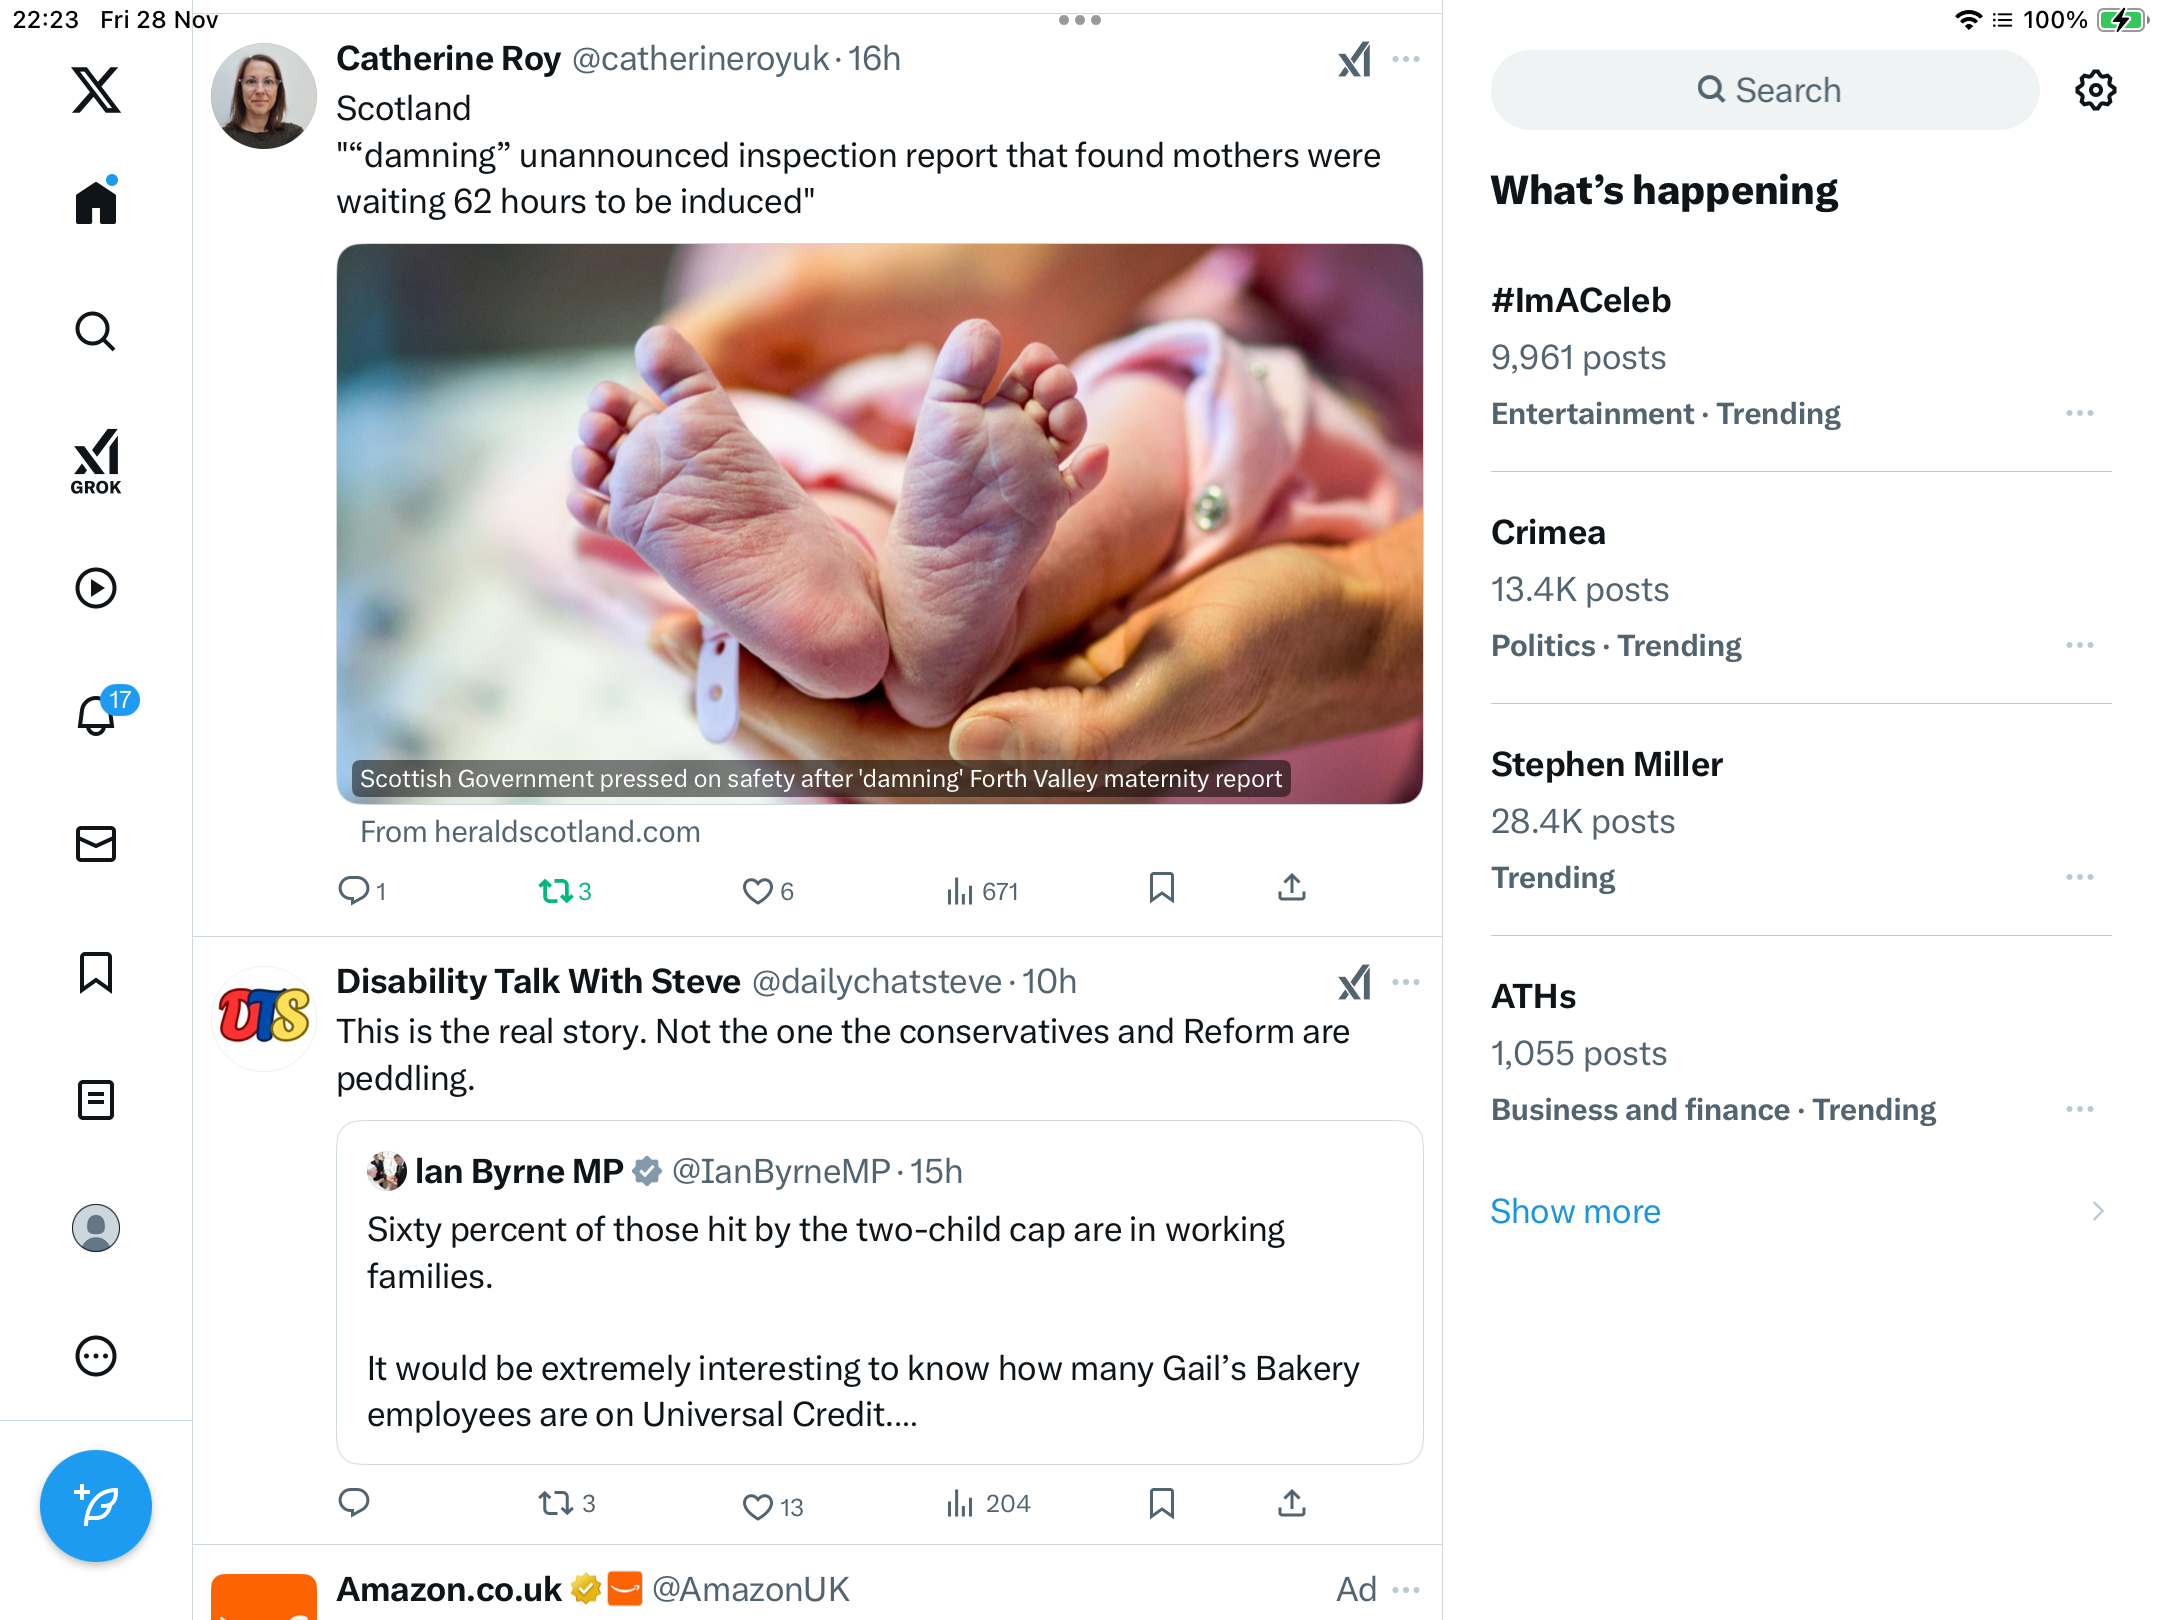Open Grok from the sidebar
The height and width of the screenshot is (1620, 2160).
(x=96, y=461)
